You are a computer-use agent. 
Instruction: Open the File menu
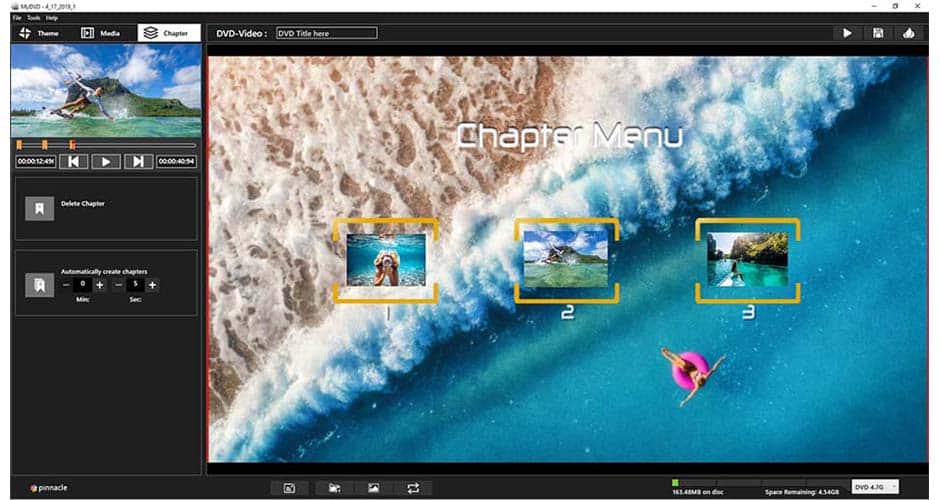click(17, 18)
